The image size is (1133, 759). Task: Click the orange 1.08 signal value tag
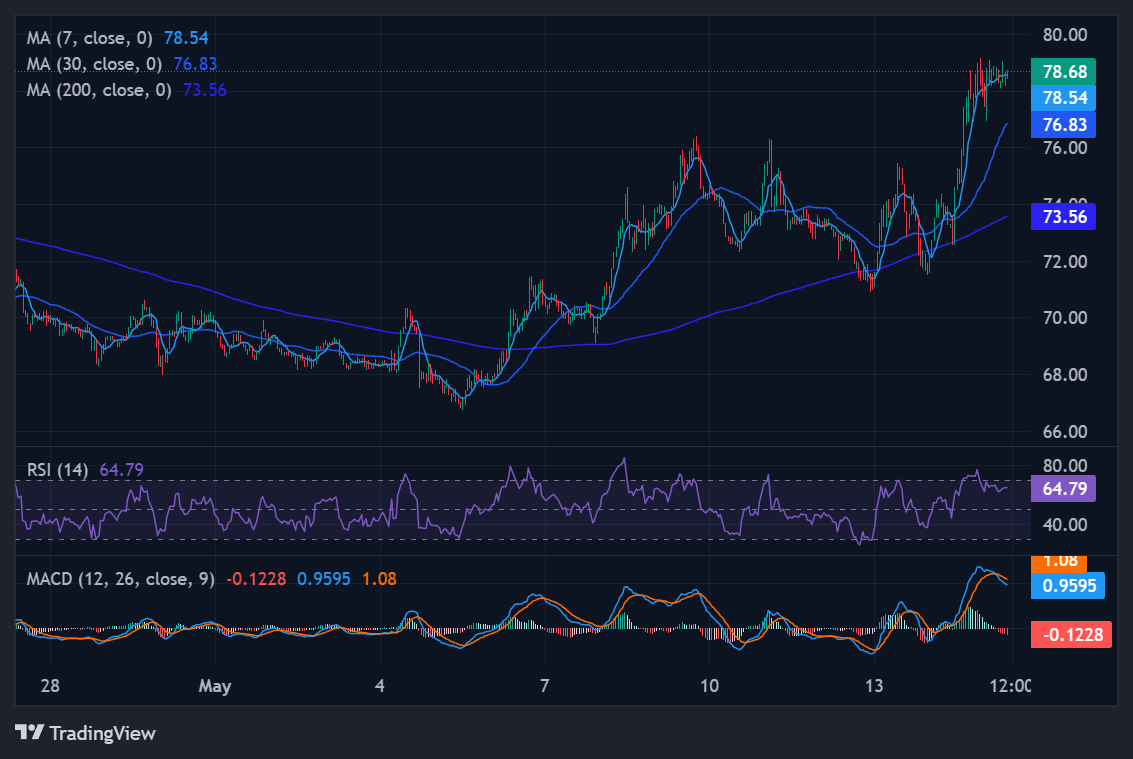coord(1059,562)
